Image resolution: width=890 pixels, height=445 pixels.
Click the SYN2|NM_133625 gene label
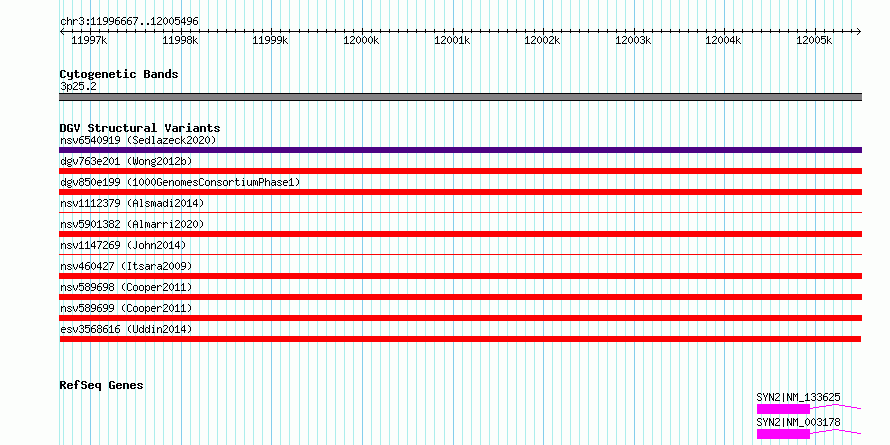click(x=799, y=397)
